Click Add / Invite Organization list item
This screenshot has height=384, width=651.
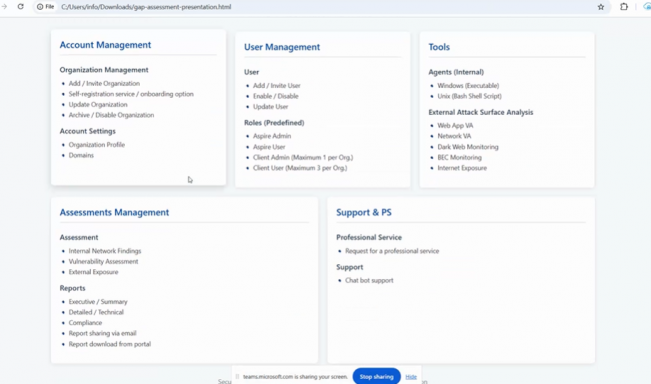[104, 83]
